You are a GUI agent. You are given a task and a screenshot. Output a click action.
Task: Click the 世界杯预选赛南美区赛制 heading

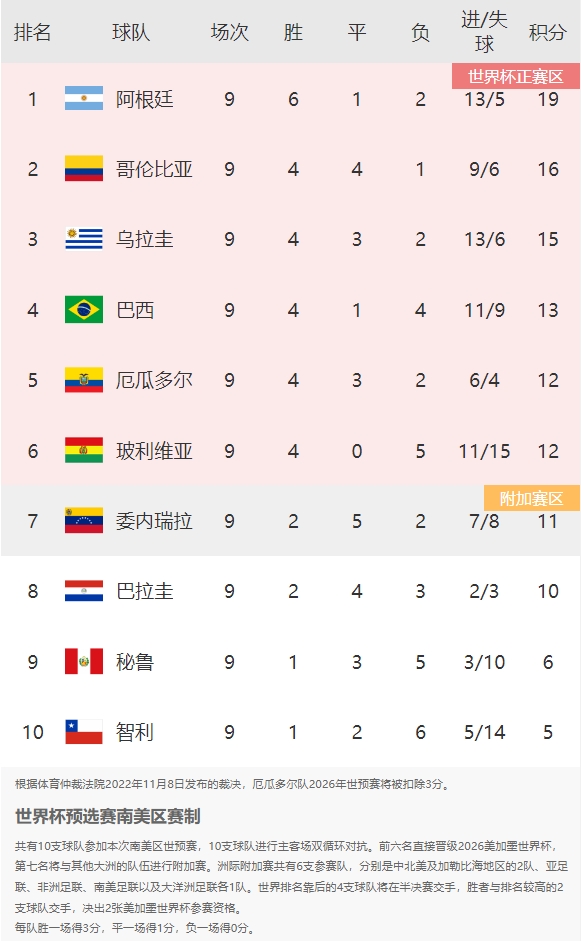[107, 816]
